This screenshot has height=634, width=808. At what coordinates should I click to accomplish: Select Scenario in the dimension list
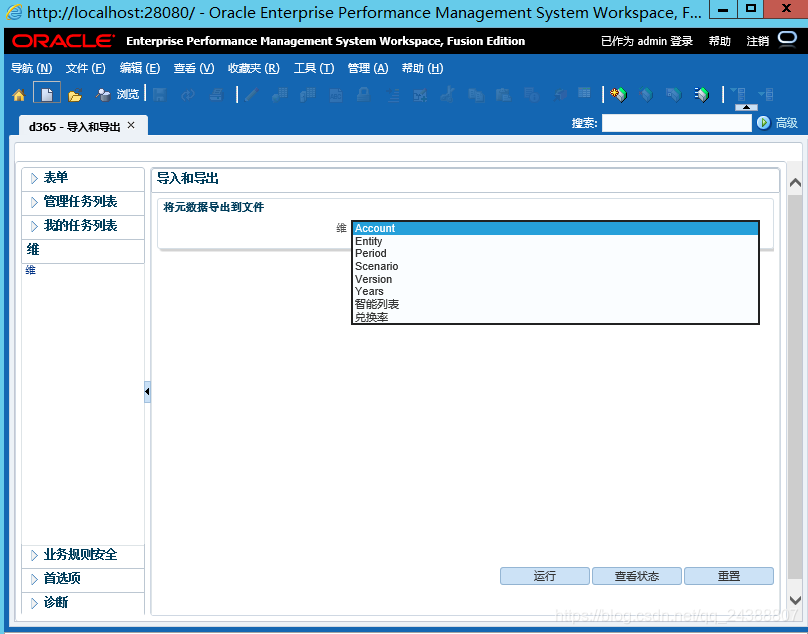556,266
